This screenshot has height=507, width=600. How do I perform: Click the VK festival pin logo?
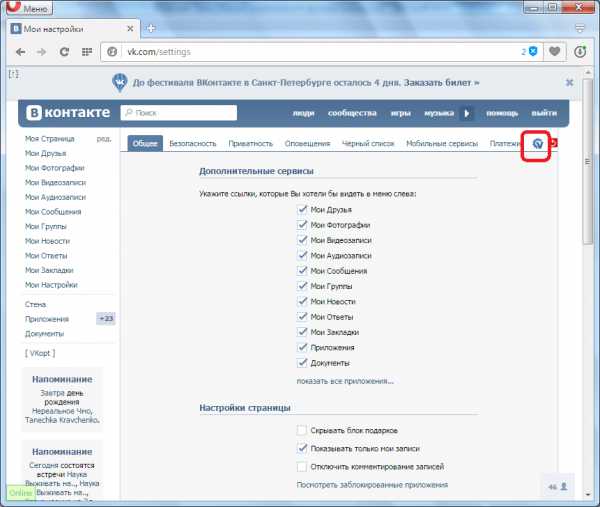[x=120, y=83]
